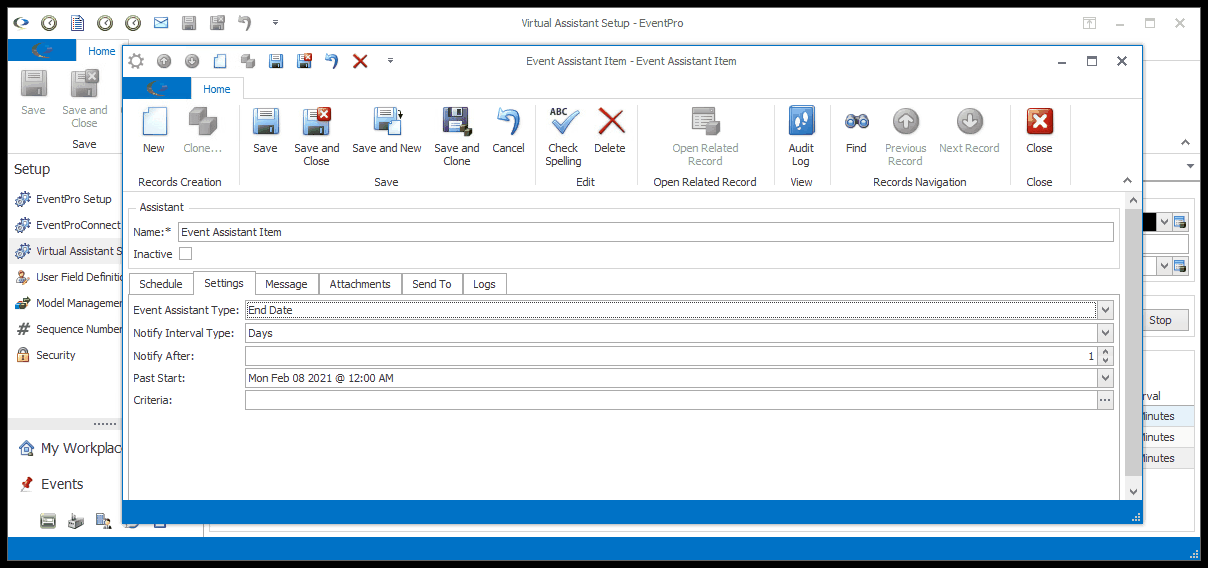Click the down arrow in dialog quick toolbar
1208x568 pixels.
tap(192, 61)
